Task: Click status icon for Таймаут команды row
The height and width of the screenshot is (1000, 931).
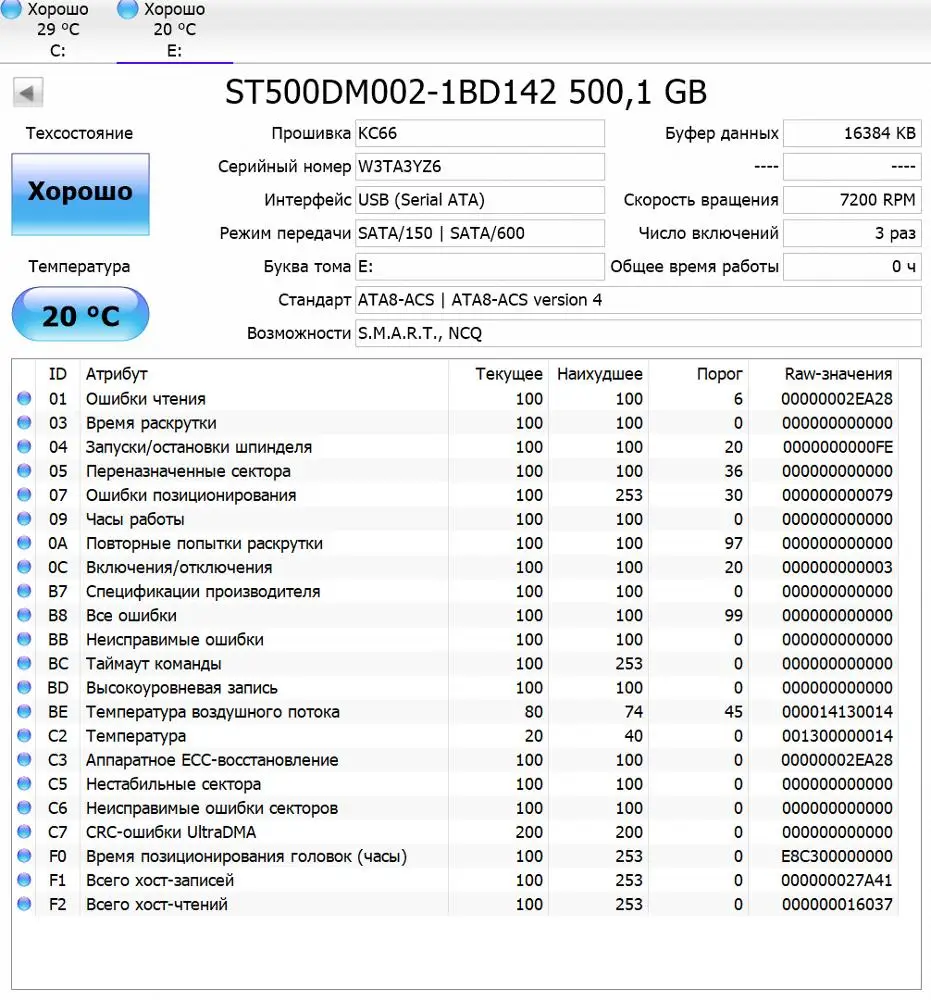Action: point(24,663)
